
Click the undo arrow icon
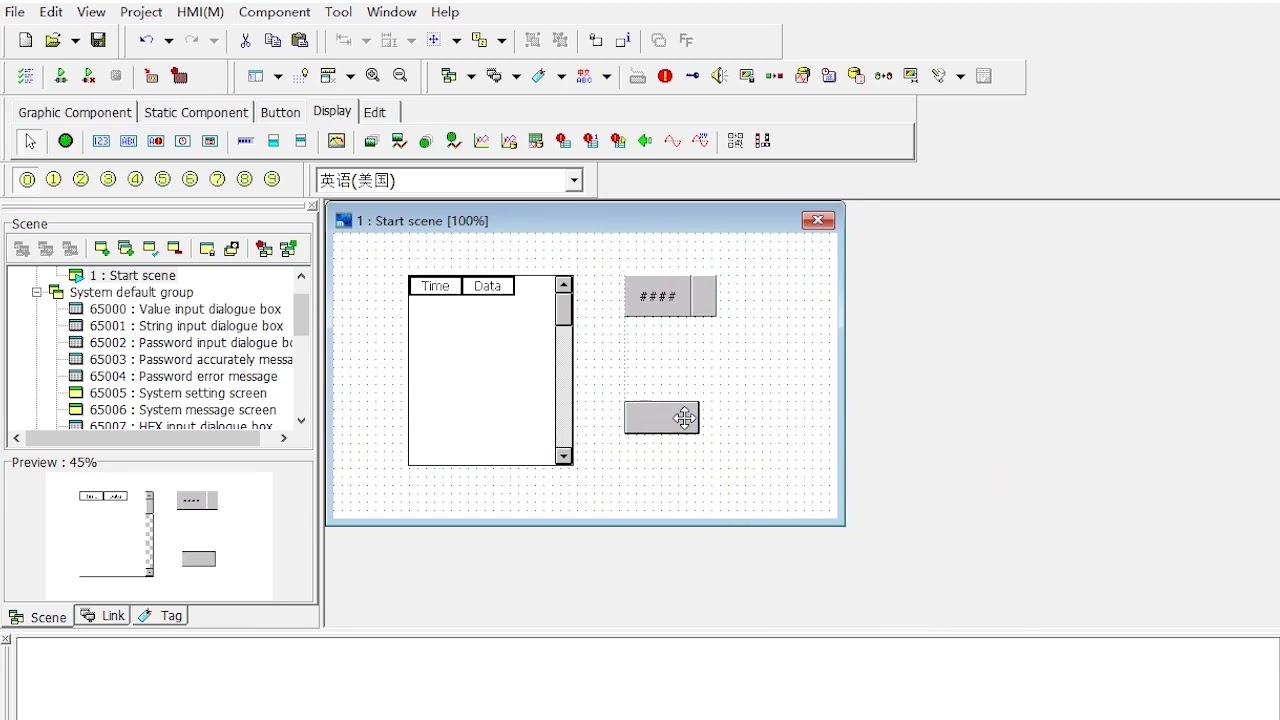tap(146, 40)
